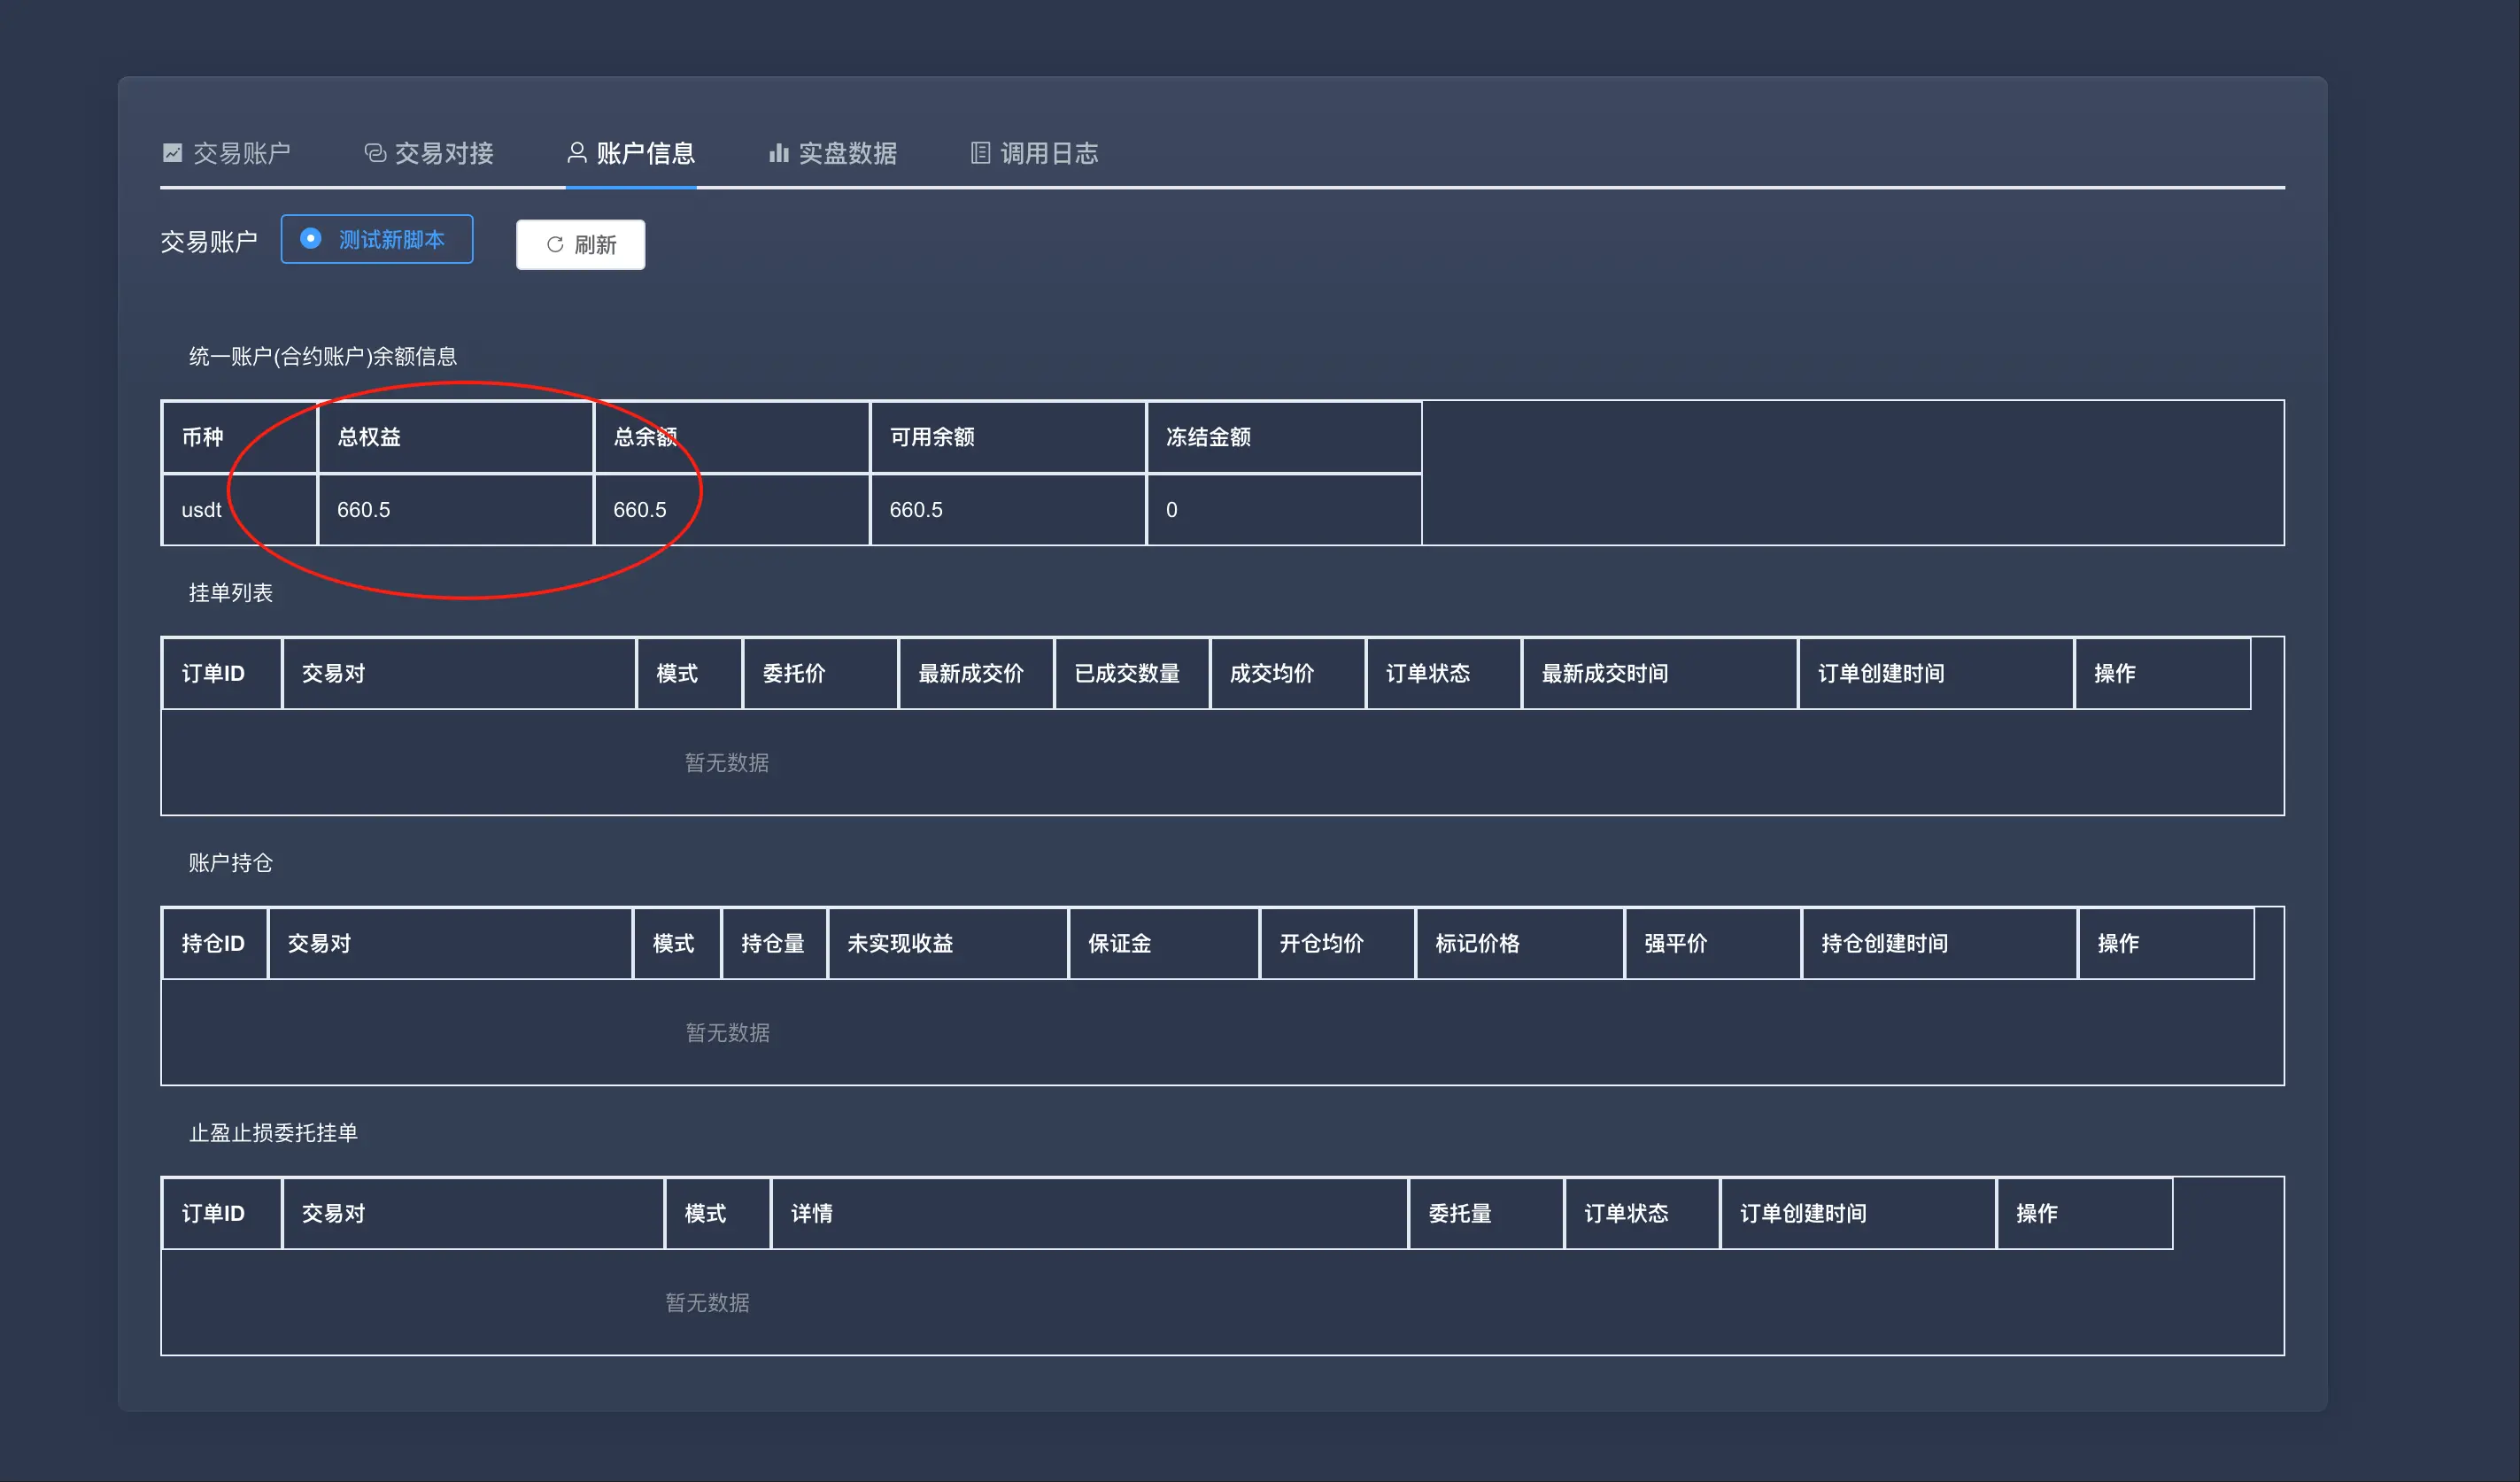
Task: Open the 调用日志 tab
Action: tap(1049, 153)
